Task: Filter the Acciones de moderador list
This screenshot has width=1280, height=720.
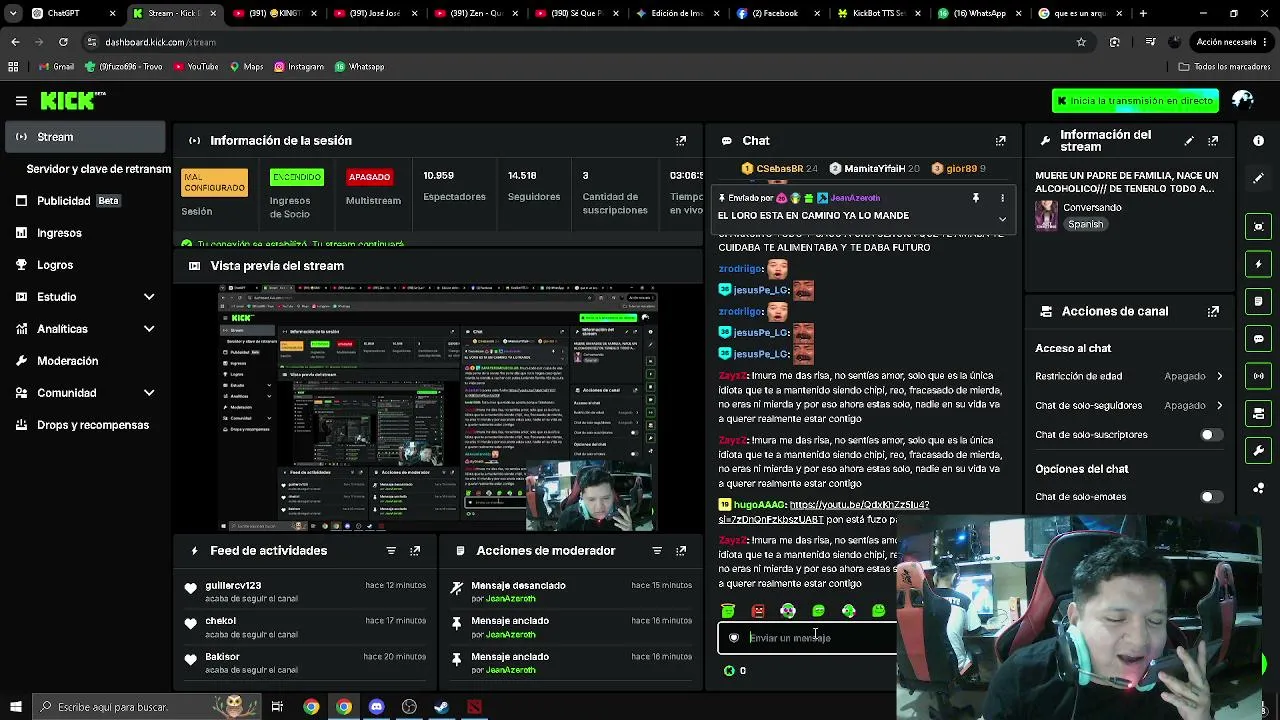Action: (x=657, y=551)
